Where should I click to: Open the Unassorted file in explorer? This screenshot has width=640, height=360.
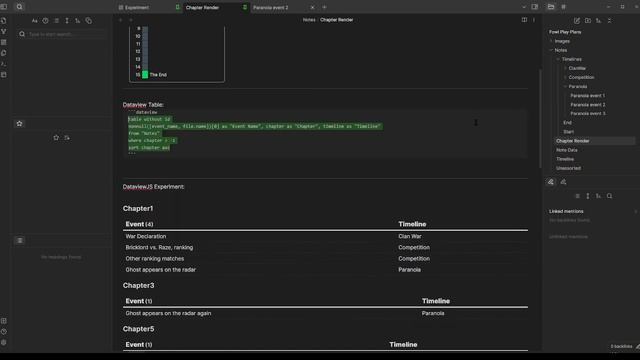568,168
